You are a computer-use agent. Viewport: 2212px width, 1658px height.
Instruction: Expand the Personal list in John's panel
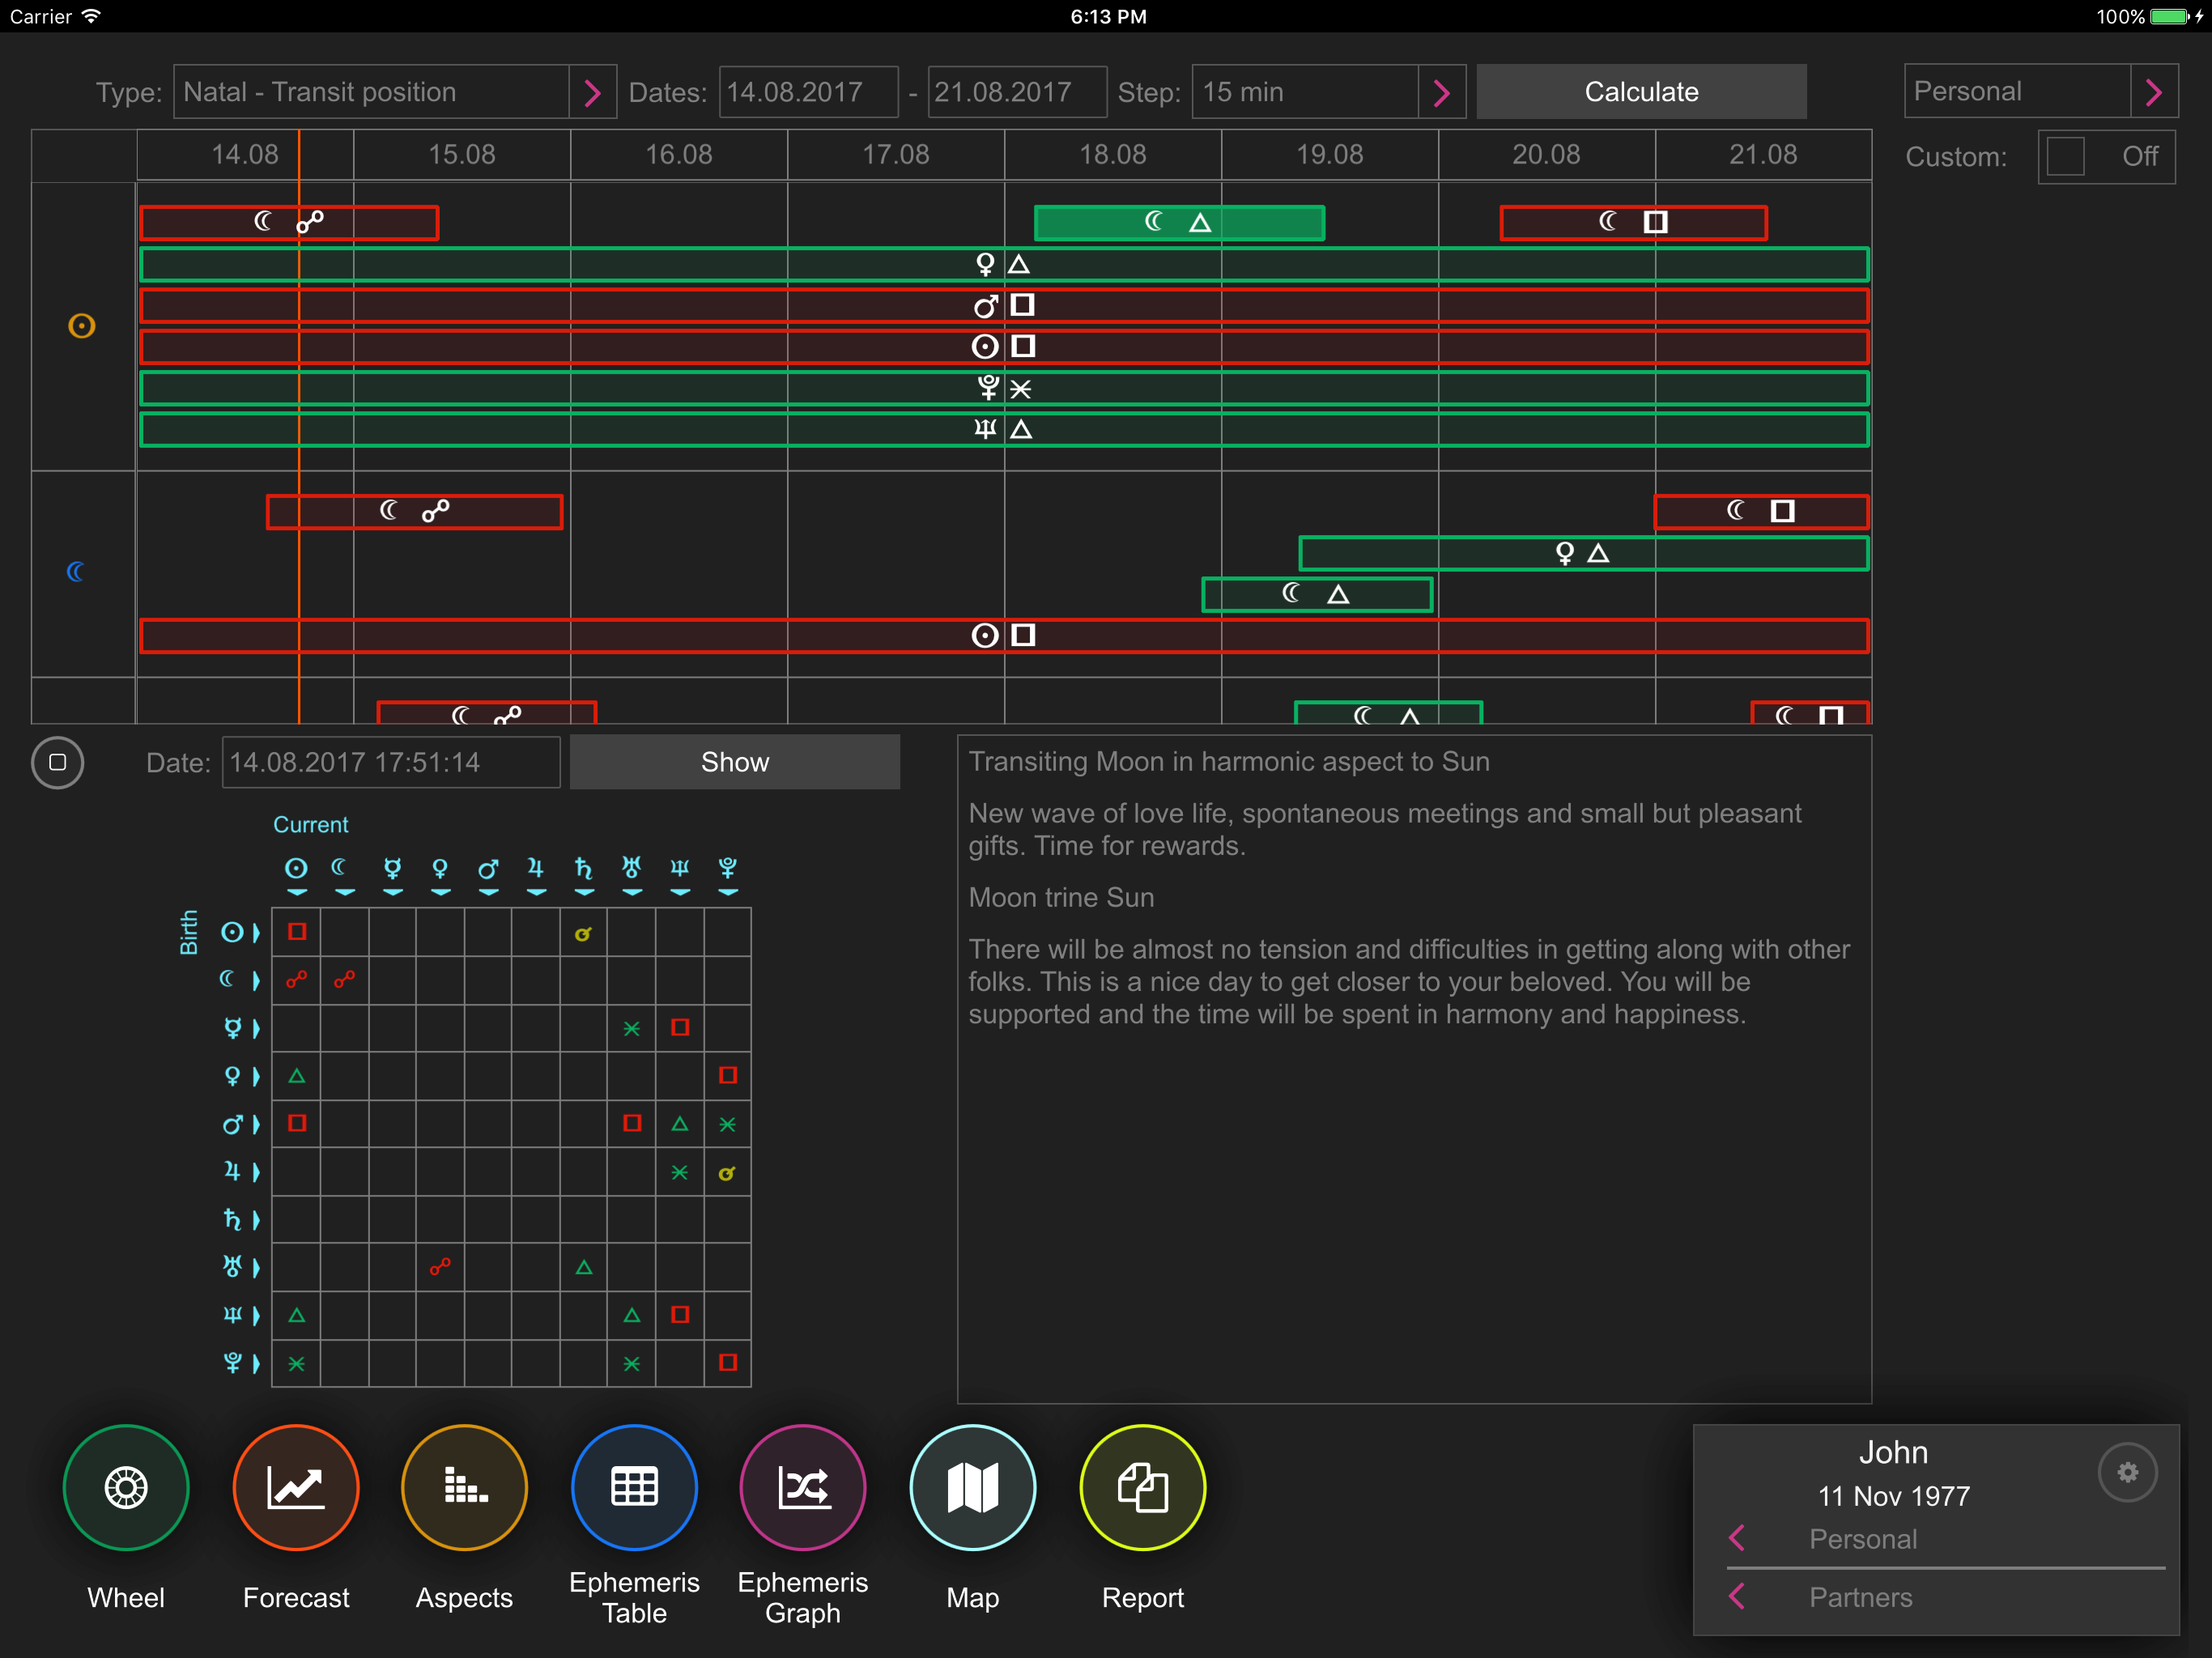tap(1737, 1538)
